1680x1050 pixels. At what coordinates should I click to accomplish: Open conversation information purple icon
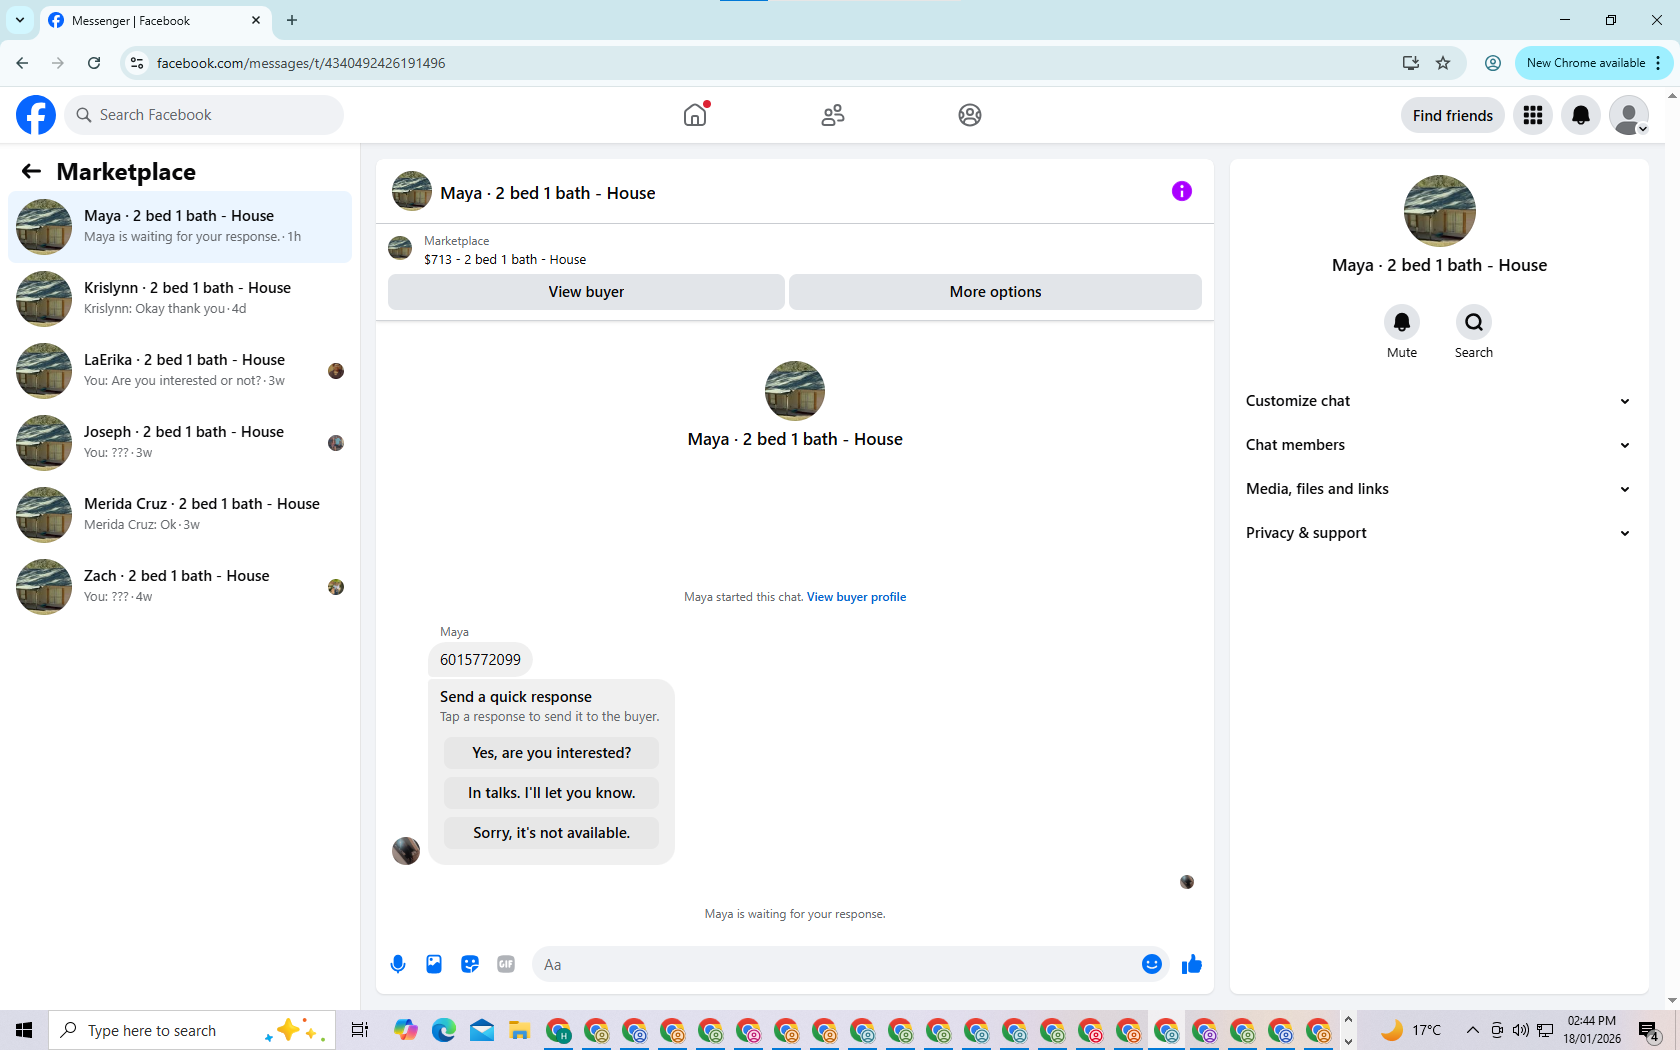point(1182,191)
